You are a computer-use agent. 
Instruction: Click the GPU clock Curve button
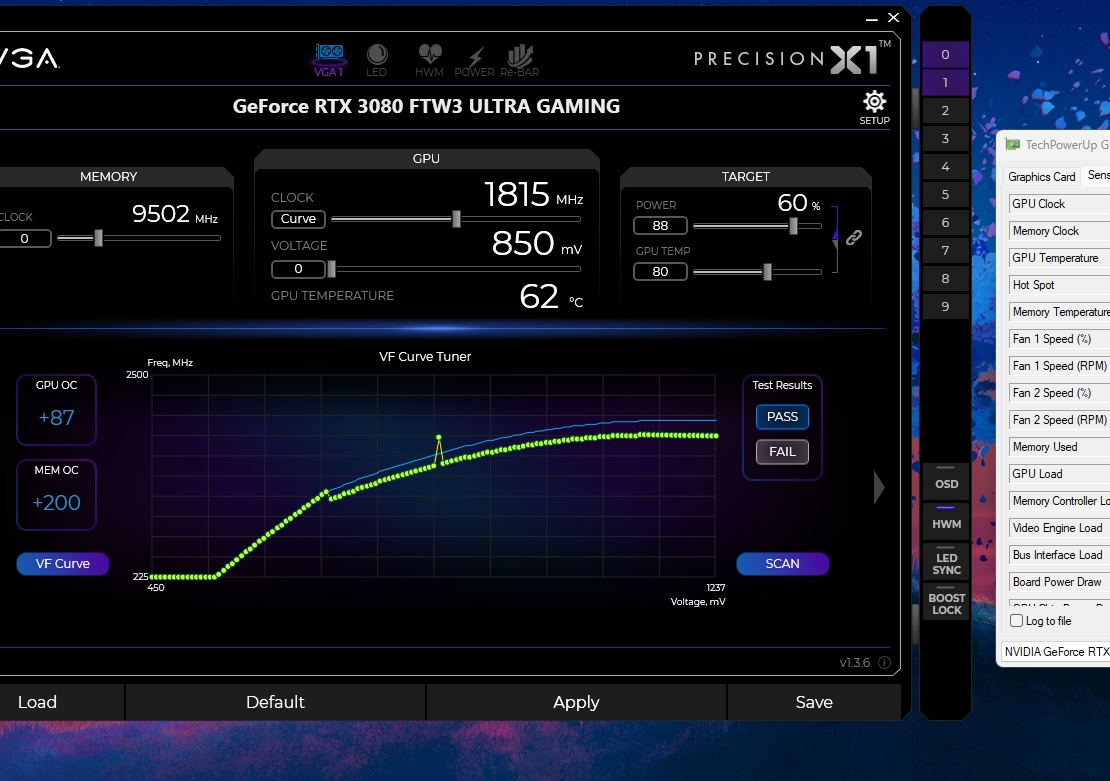[298, 219]
